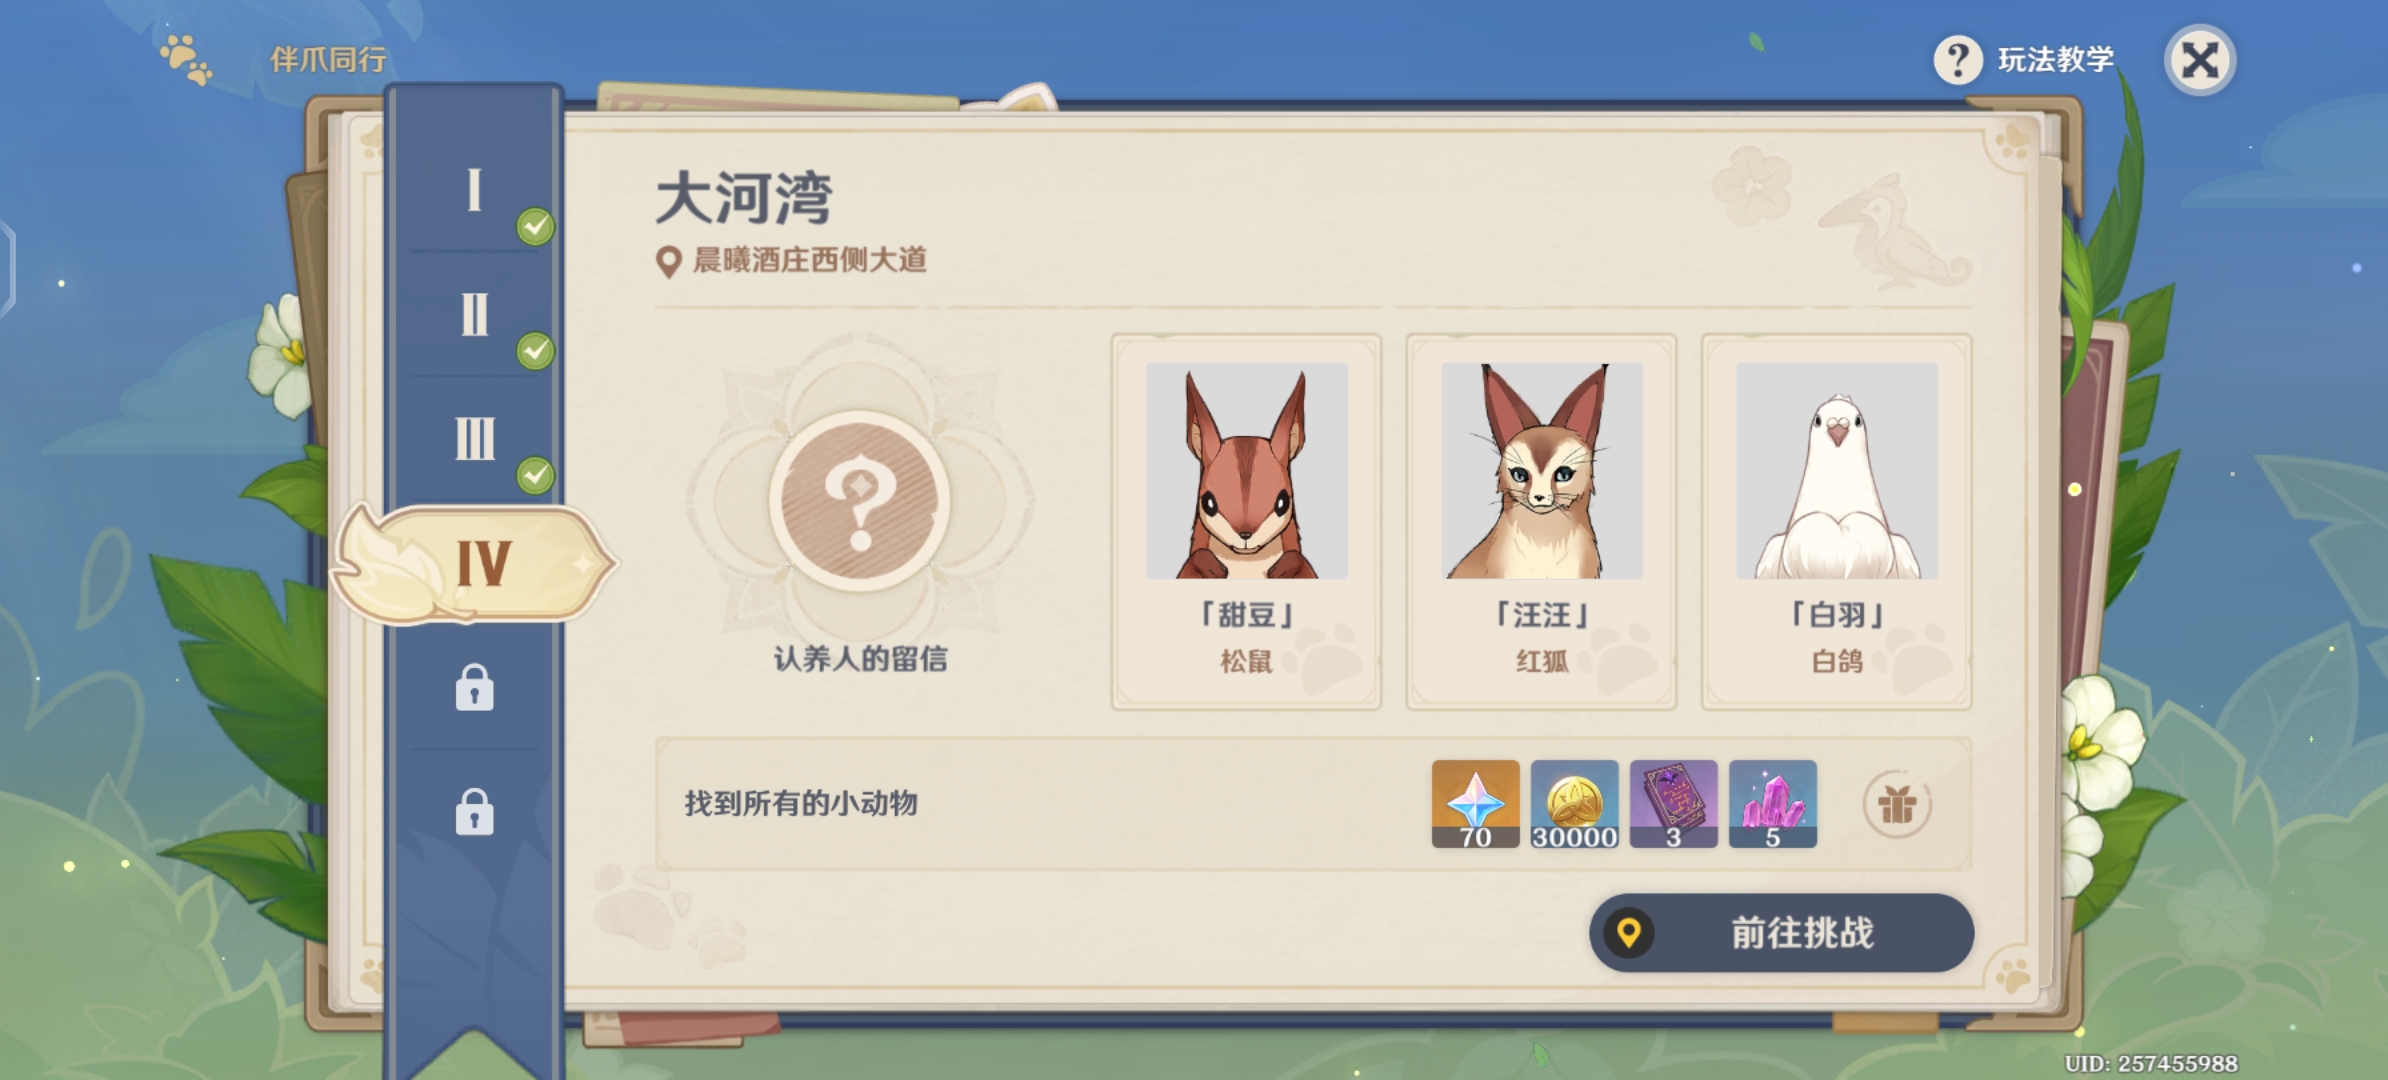
Task: Click the 玩法教学 tutorial text
Action: [x=2056, y=60]
